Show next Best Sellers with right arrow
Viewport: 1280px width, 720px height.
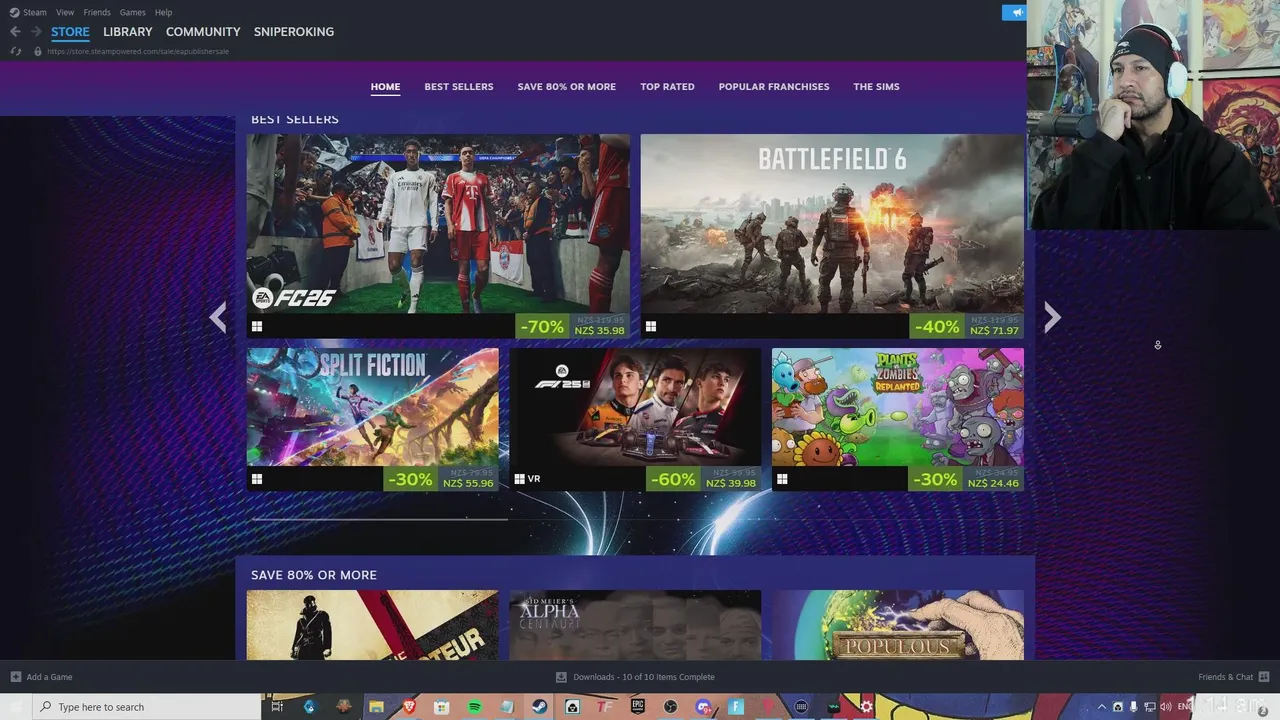point(1052,318)
